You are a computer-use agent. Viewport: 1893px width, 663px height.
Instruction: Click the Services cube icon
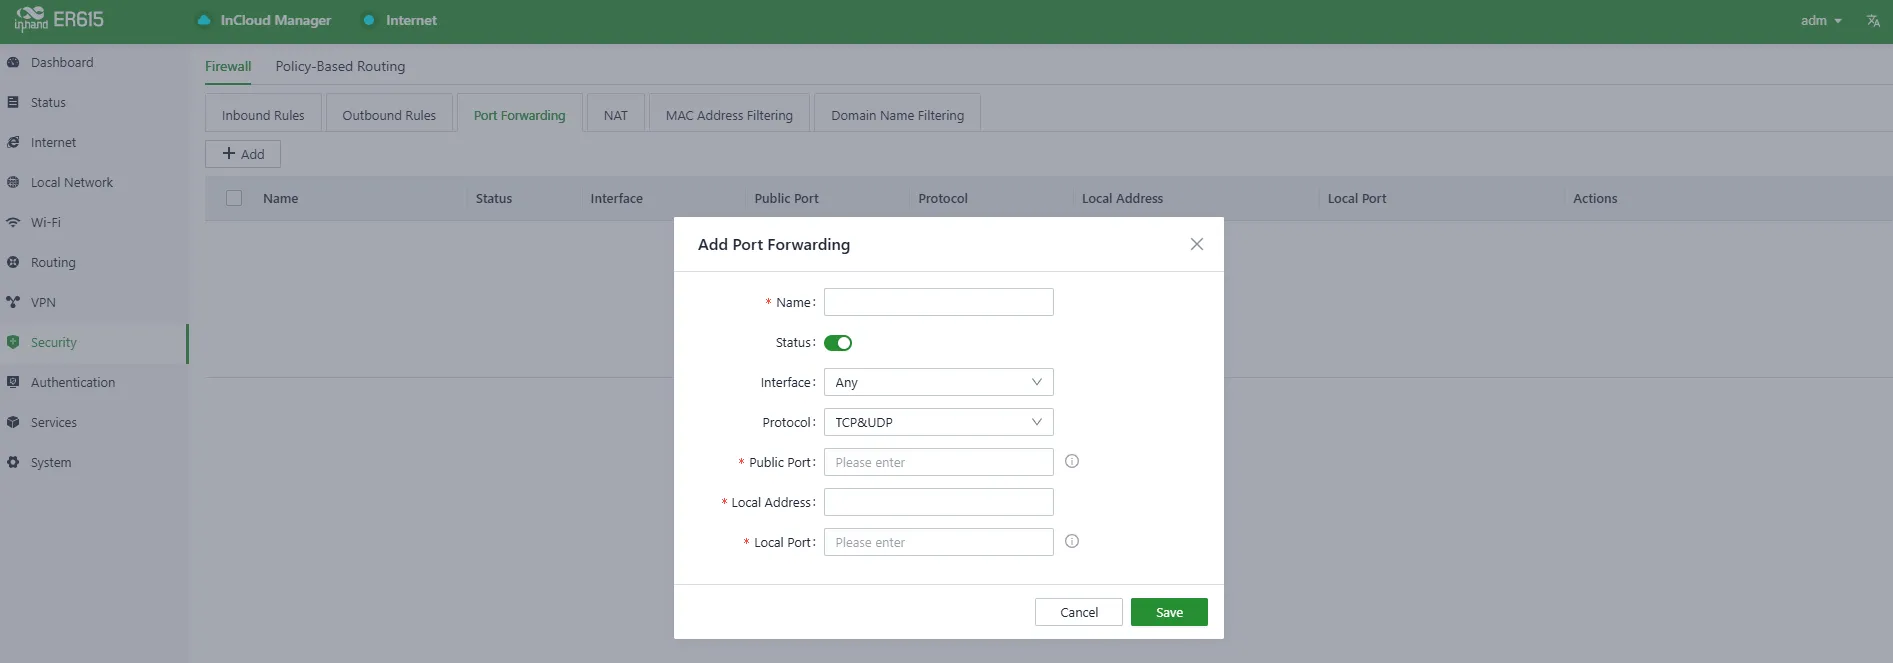pyautogui.click(x=13, y=422)
